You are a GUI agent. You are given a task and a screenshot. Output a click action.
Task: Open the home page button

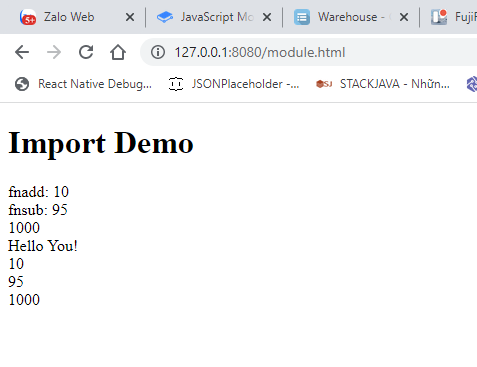(x=118, y=52)
